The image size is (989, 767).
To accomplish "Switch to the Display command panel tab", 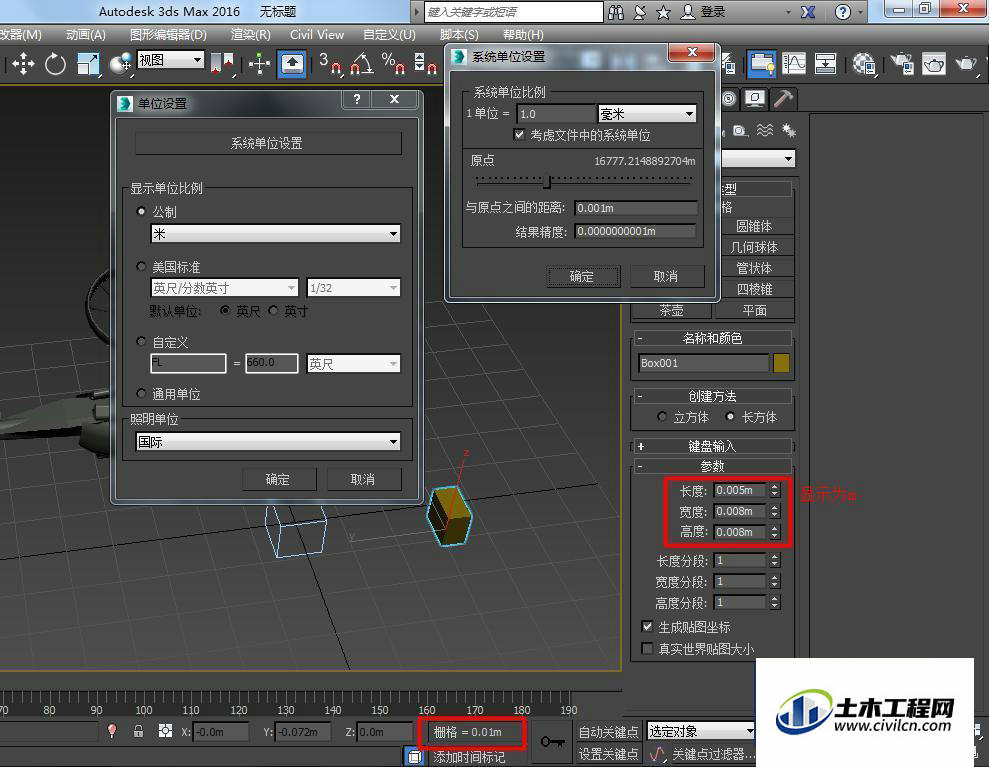I will point(755,98).
